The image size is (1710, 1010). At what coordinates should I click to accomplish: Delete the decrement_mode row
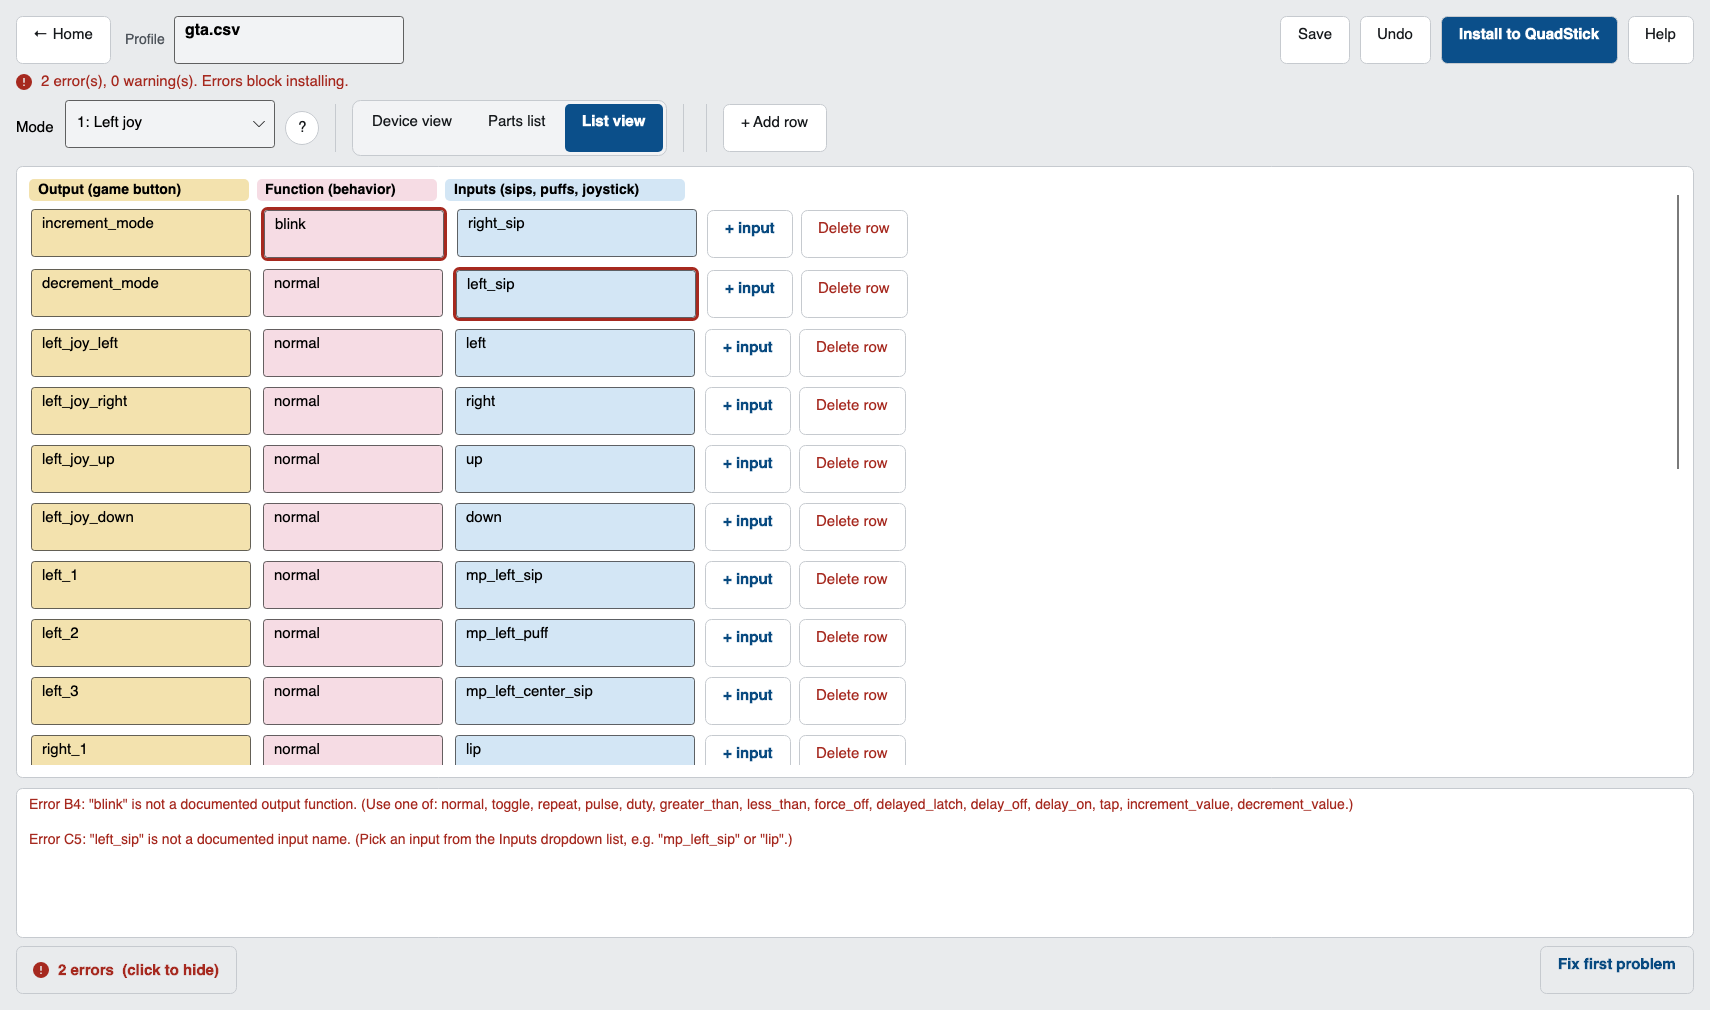[854, 294]
